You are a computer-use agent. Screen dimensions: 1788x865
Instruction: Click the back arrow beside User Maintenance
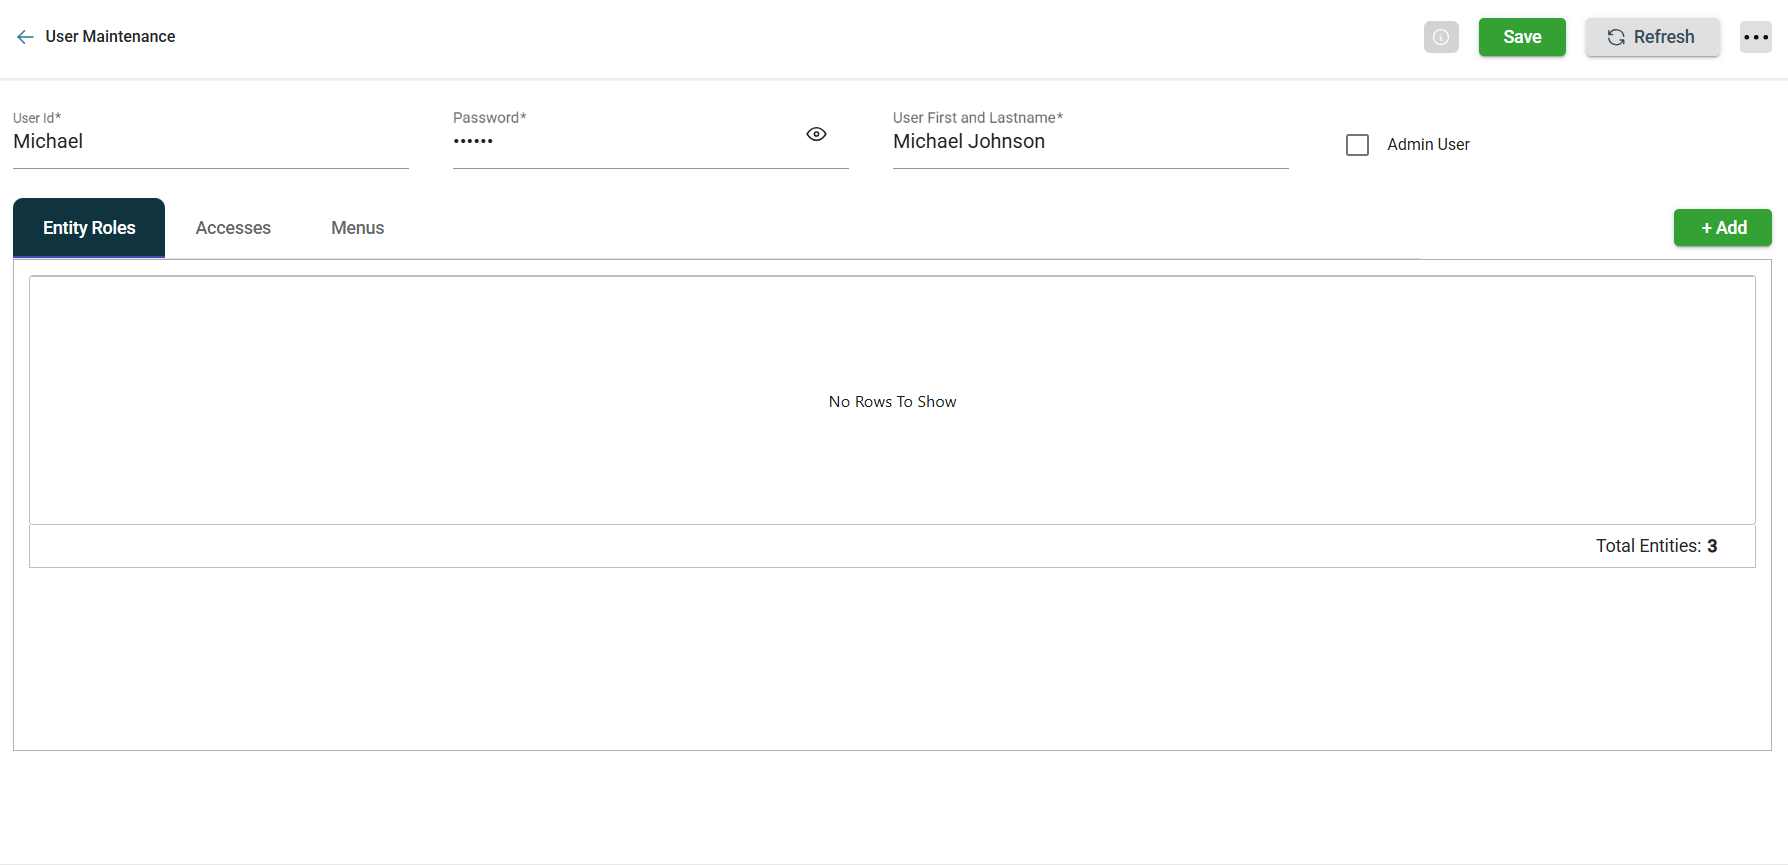(25, 37)
